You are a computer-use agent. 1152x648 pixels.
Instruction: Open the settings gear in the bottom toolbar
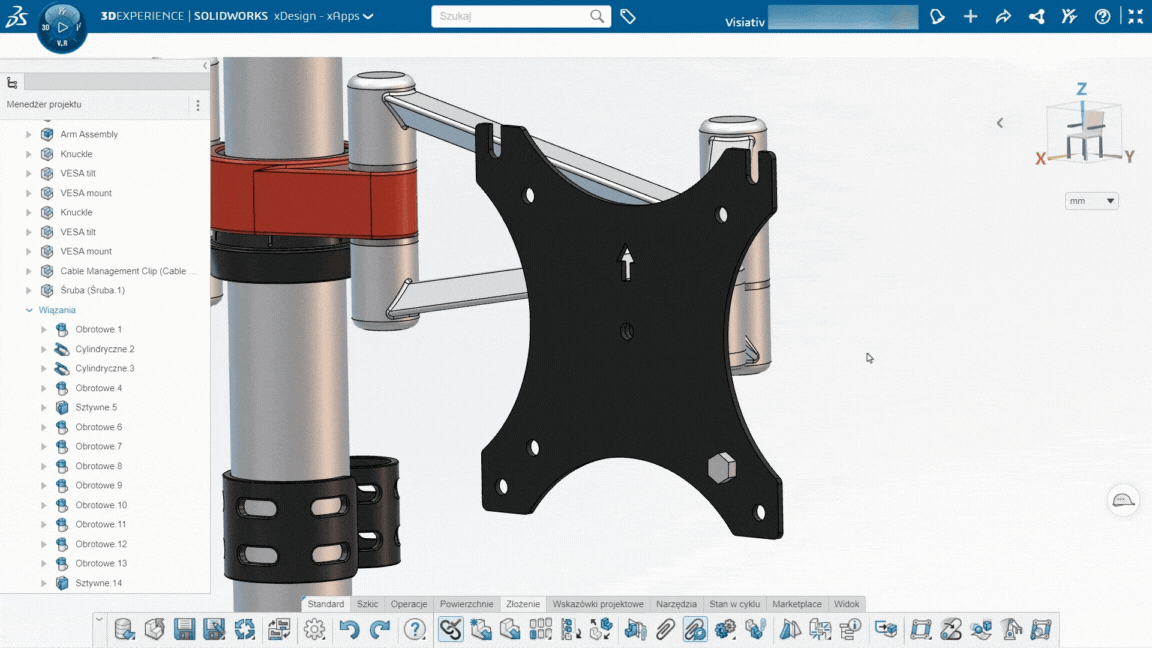coord(314,630)
